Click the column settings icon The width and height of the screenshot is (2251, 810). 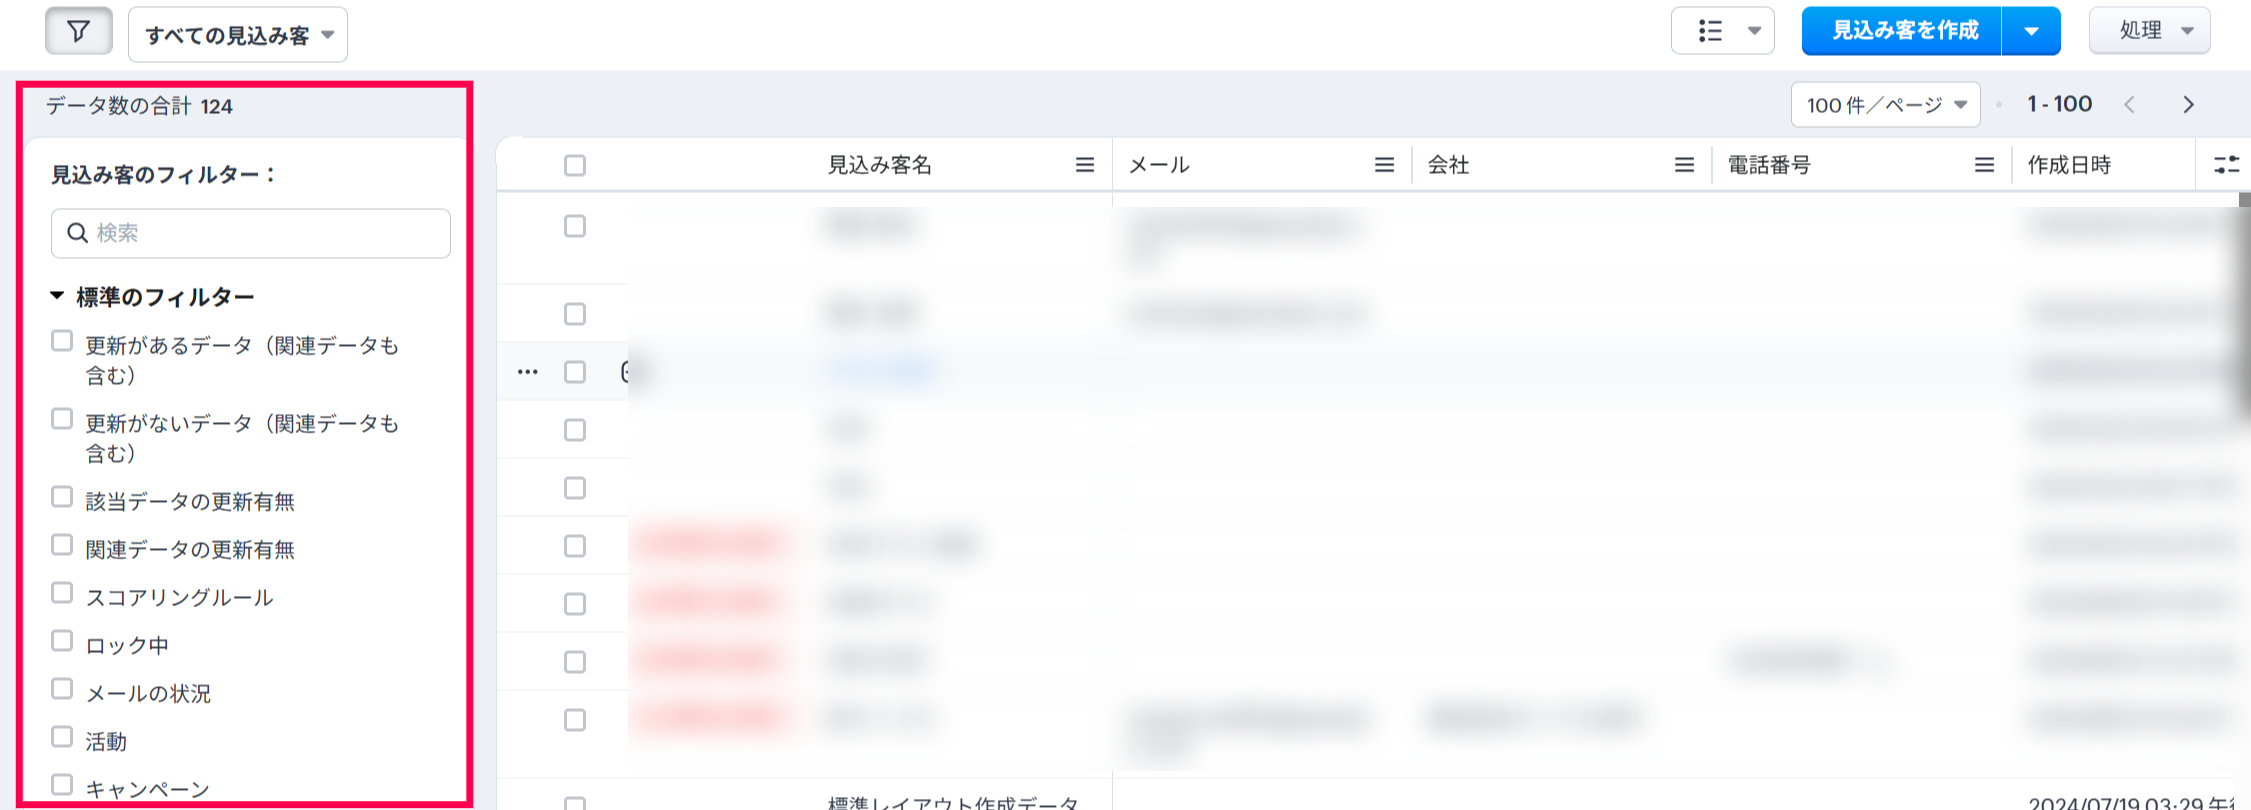pos(2226,165)
